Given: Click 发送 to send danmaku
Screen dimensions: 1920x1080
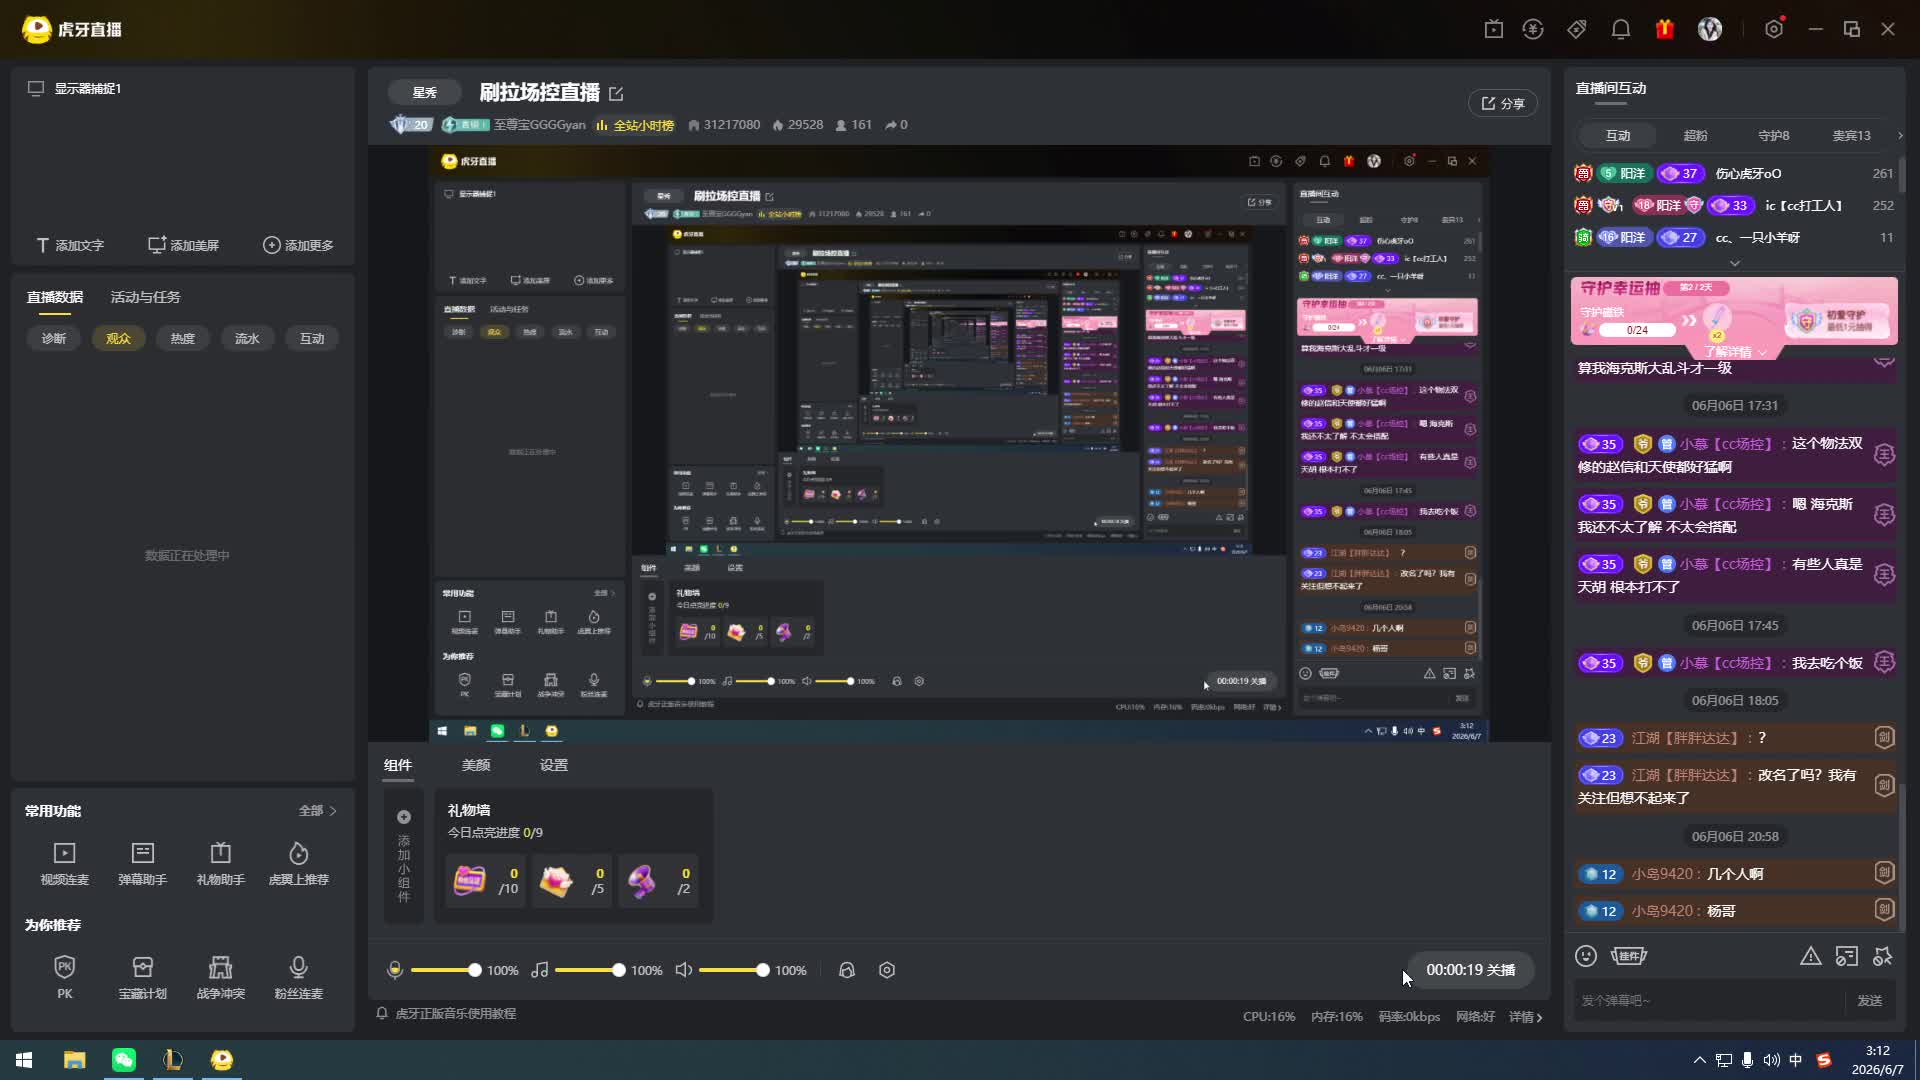Looking at the screenshot, I should coord(1870,1000).
